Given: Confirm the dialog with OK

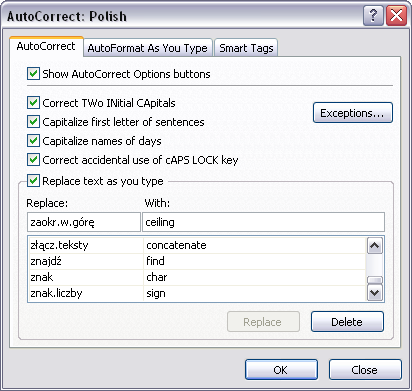Looking at the screenshot, I should (x=281, y=370).
